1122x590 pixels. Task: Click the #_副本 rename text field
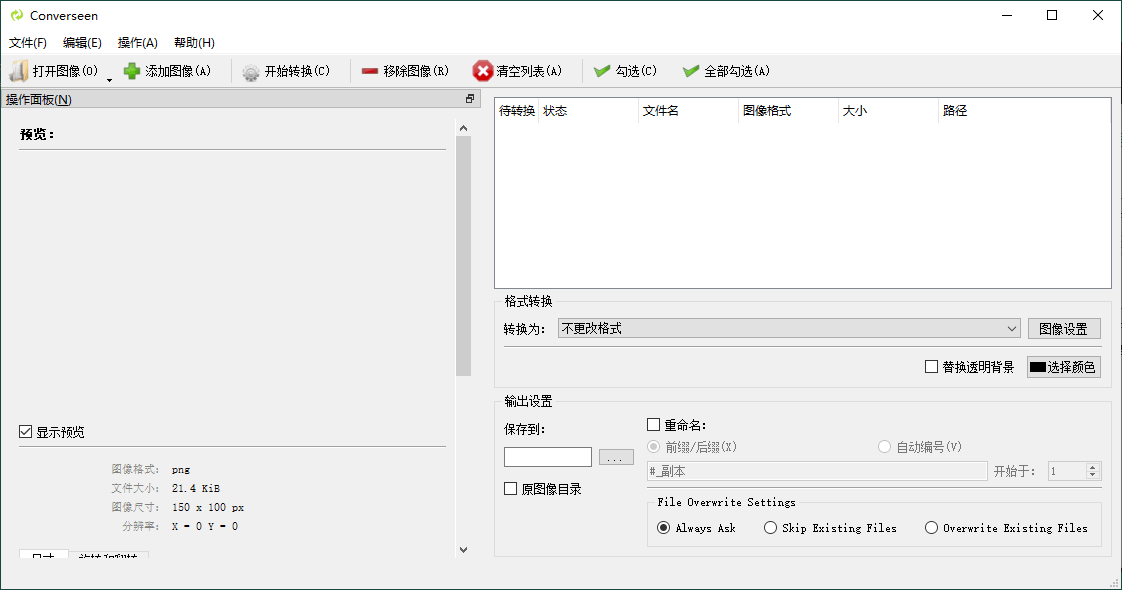[817, 471]
